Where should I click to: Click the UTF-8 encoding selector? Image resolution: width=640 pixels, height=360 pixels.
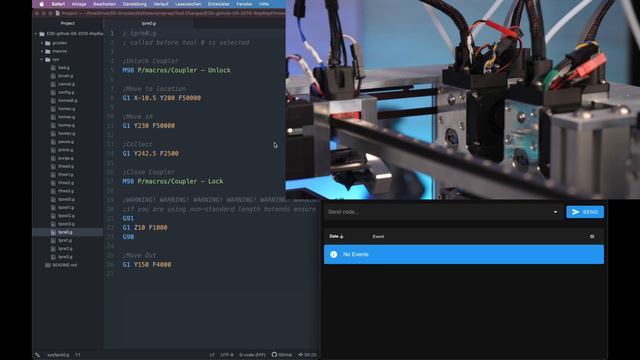(227, 355)
